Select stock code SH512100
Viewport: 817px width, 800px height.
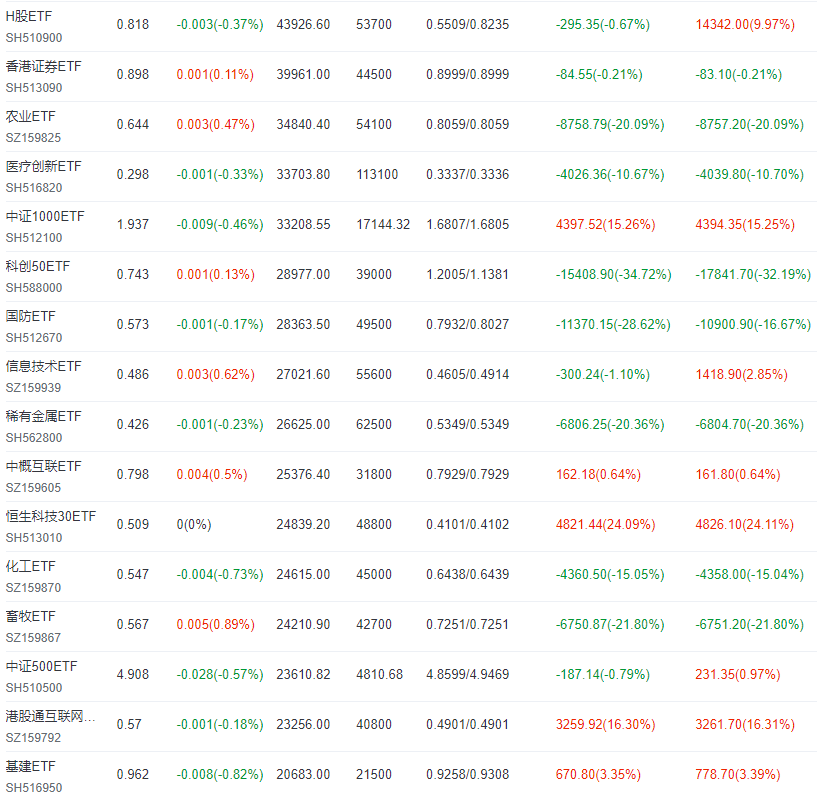34,238
